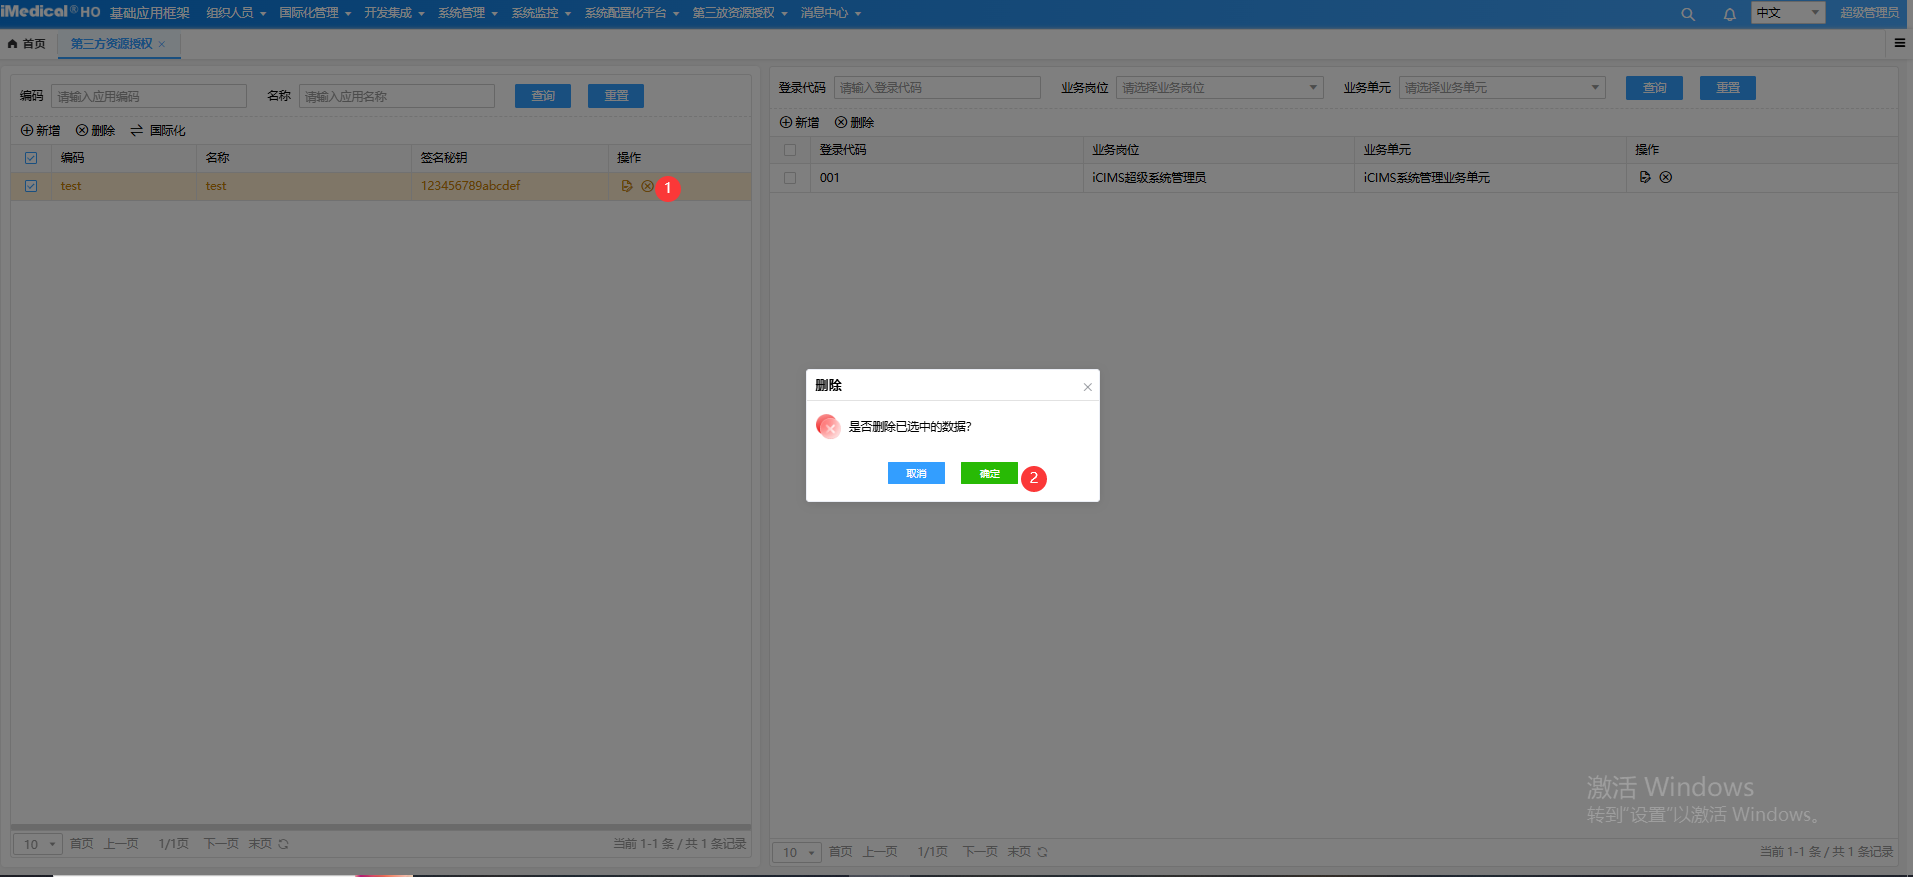This screenshot has width=1913, height=877.
Task: Click the edit icon in 001 row
Action: [1645, 177]
